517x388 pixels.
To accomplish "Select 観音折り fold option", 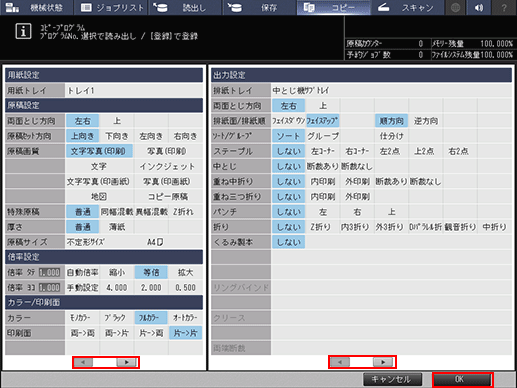I will click(x=460, y=227).
